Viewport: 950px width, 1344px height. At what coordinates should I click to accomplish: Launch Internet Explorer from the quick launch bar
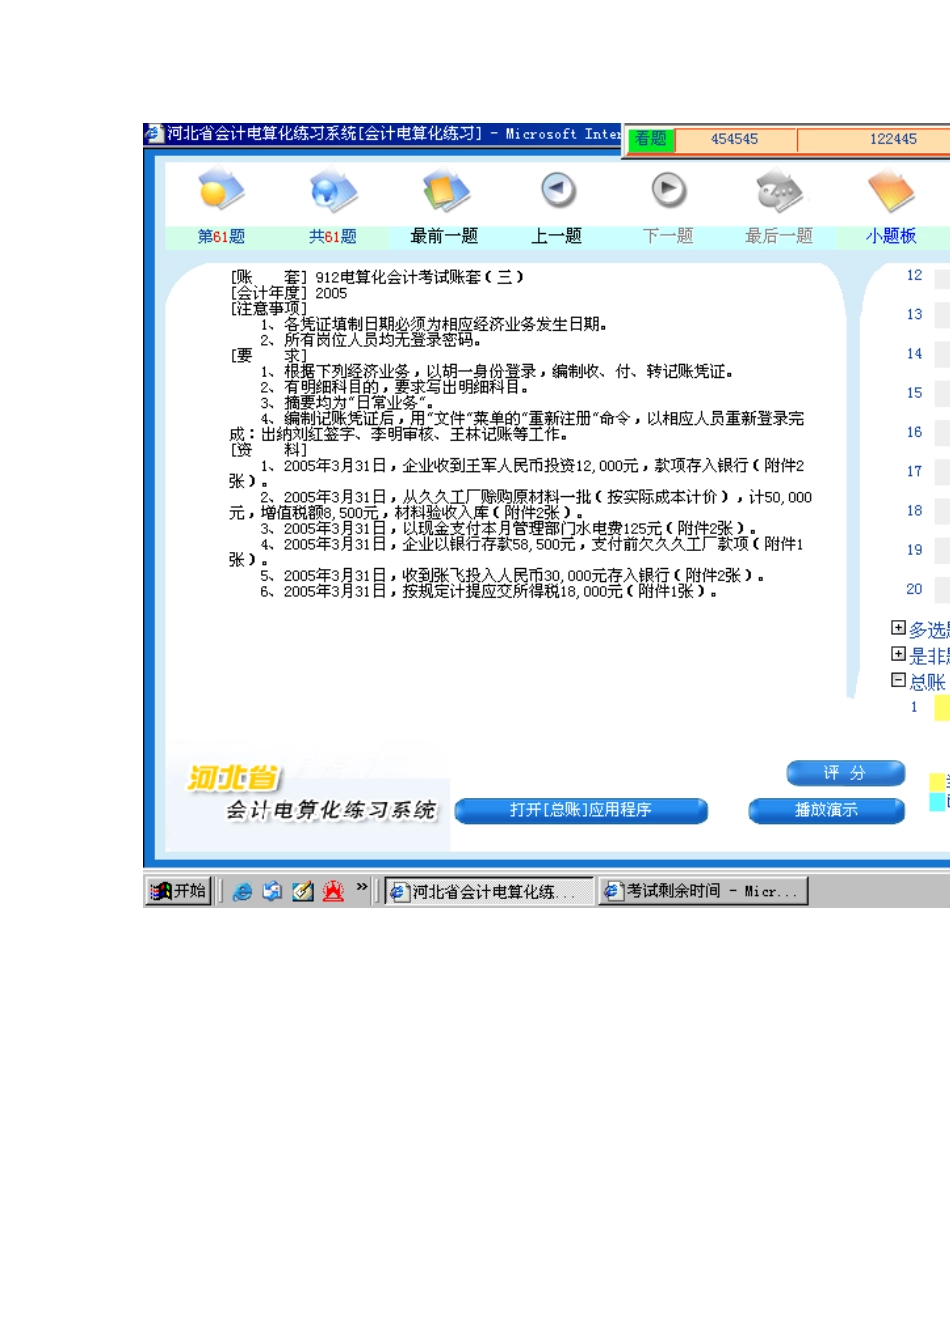[x=242, y=891]
